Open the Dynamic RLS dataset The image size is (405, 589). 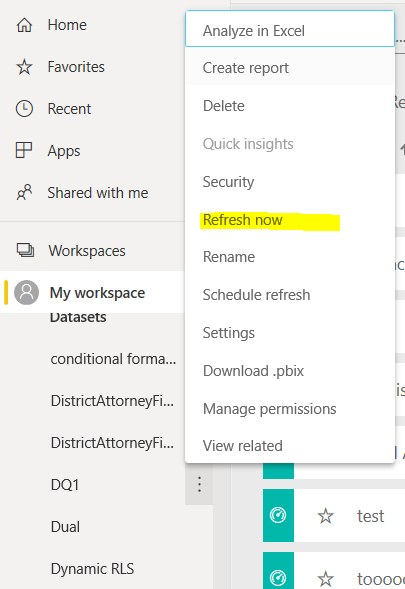(x=92, y=569)
